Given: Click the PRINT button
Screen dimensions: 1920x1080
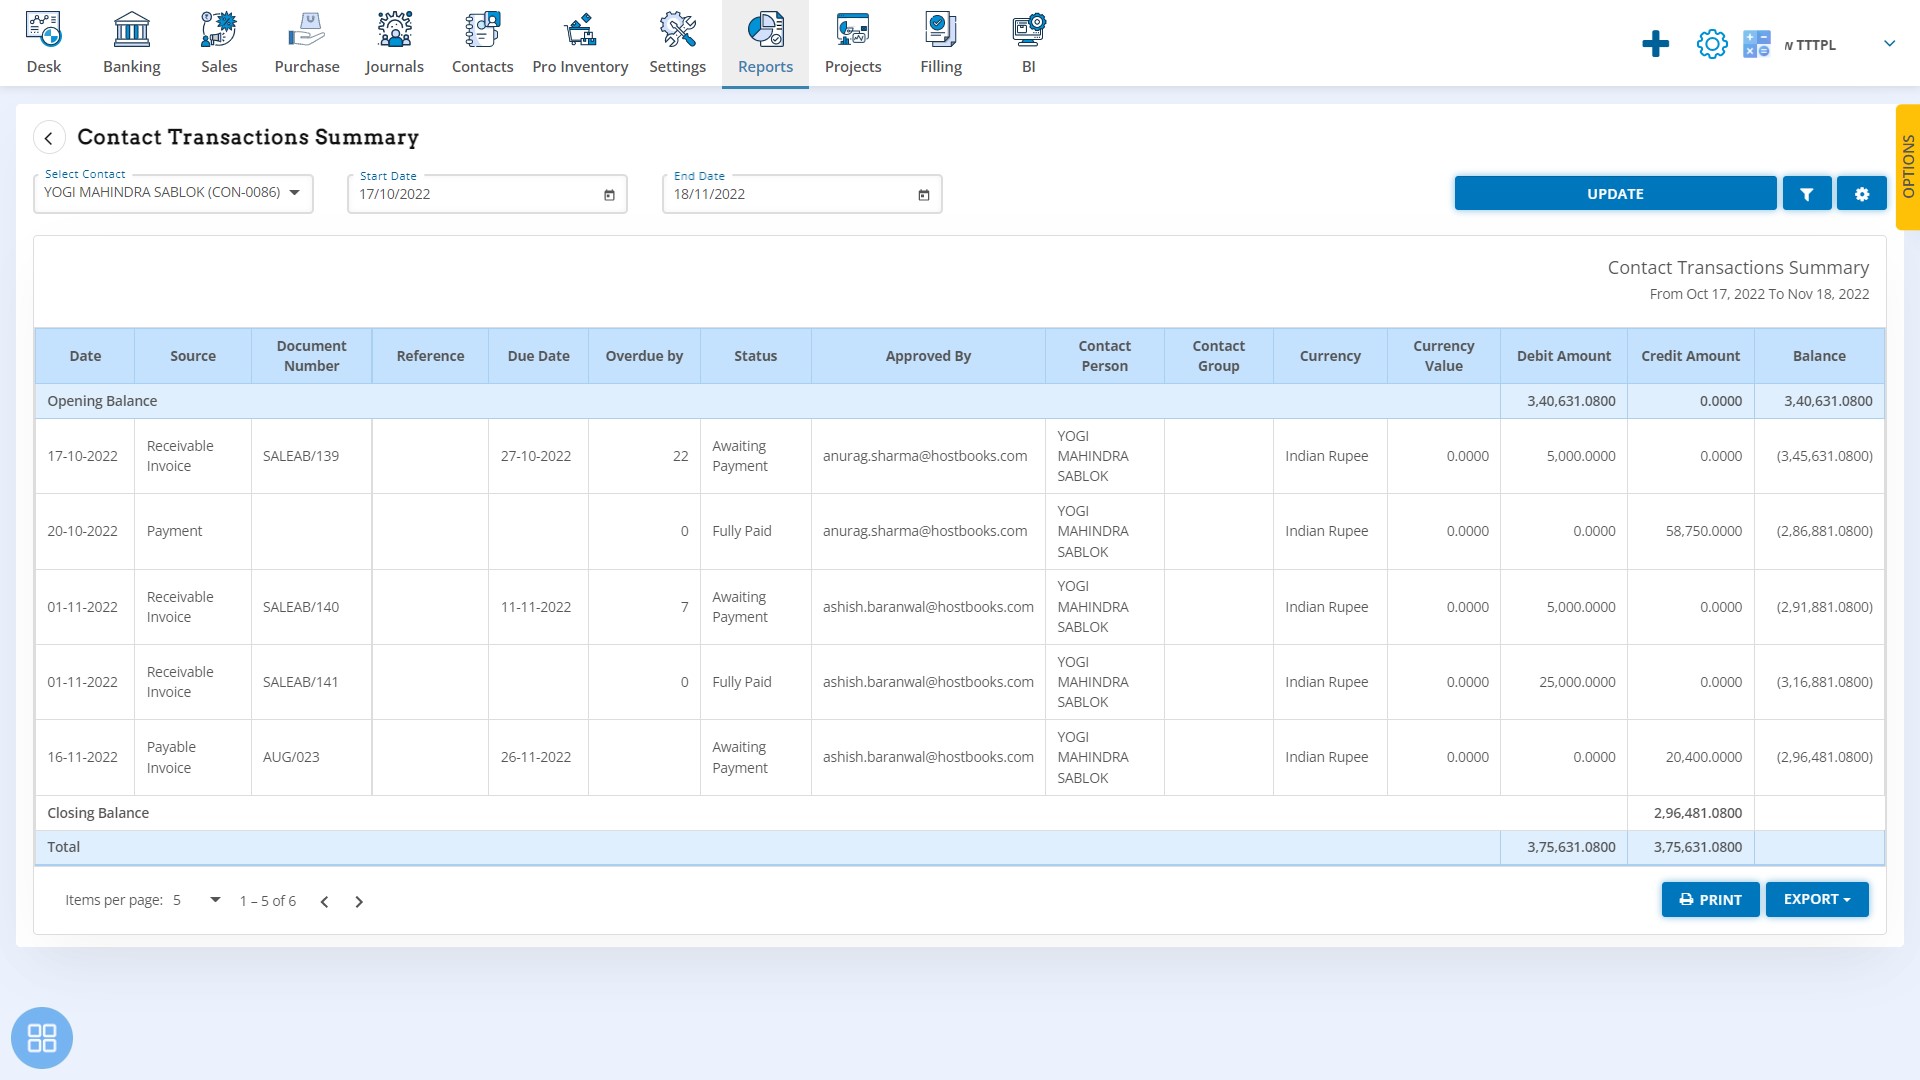Looking at the screenshot, I should pyautogui.click(x=1710, y=899).
